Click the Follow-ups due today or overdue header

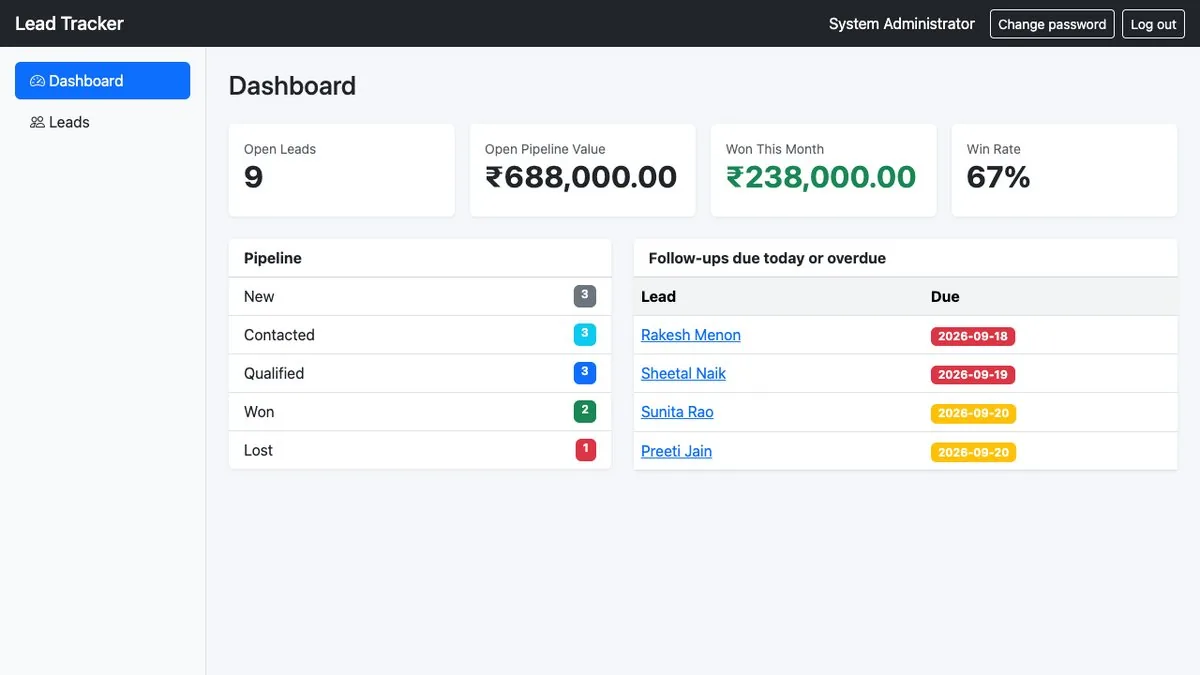(906, 258)
